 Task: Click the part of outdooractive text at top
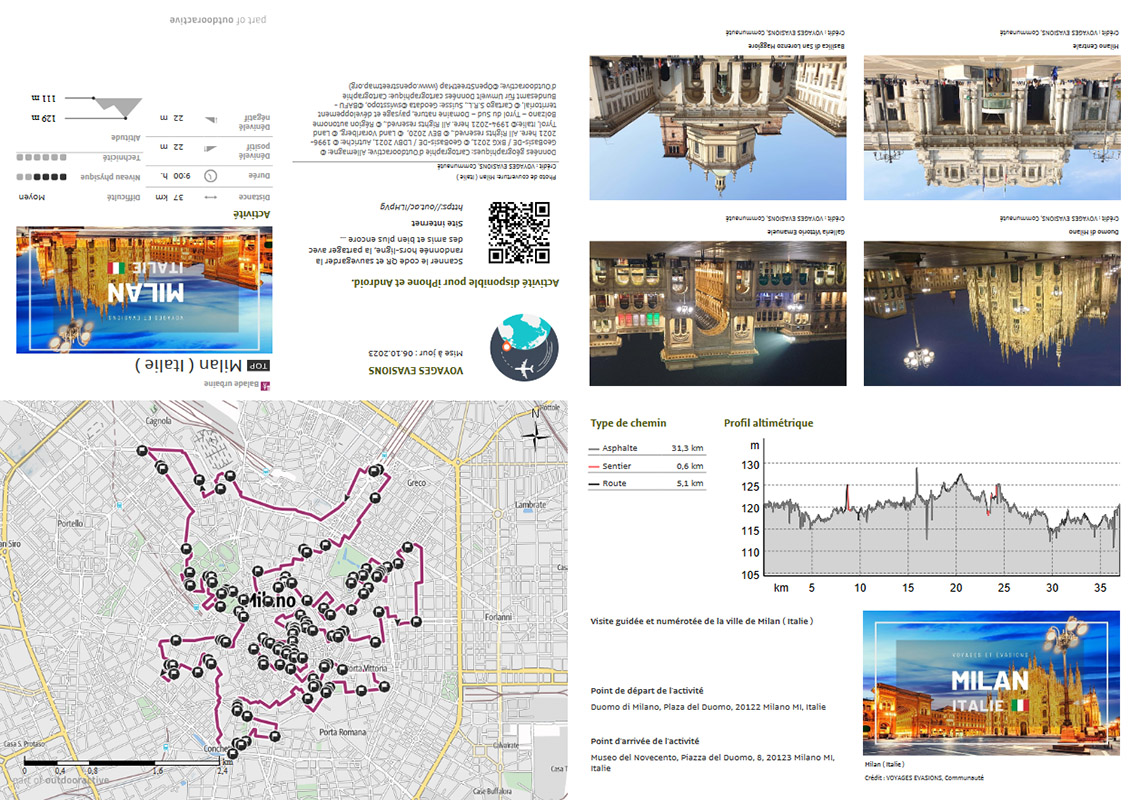coord(217,20)
